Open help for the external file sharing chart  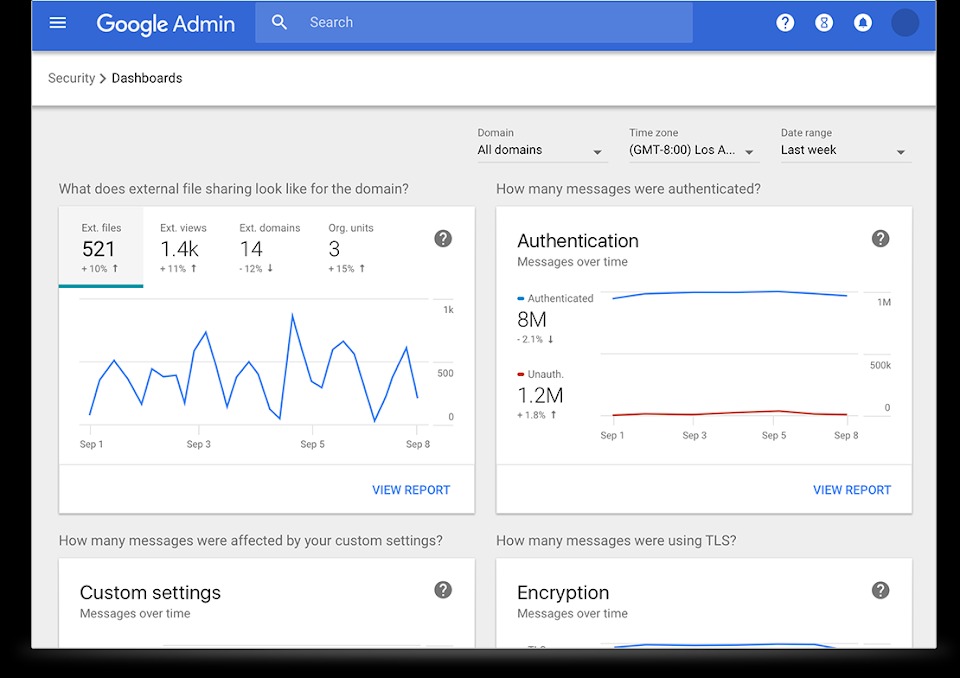pyautogui.click(x=443, y=238)
